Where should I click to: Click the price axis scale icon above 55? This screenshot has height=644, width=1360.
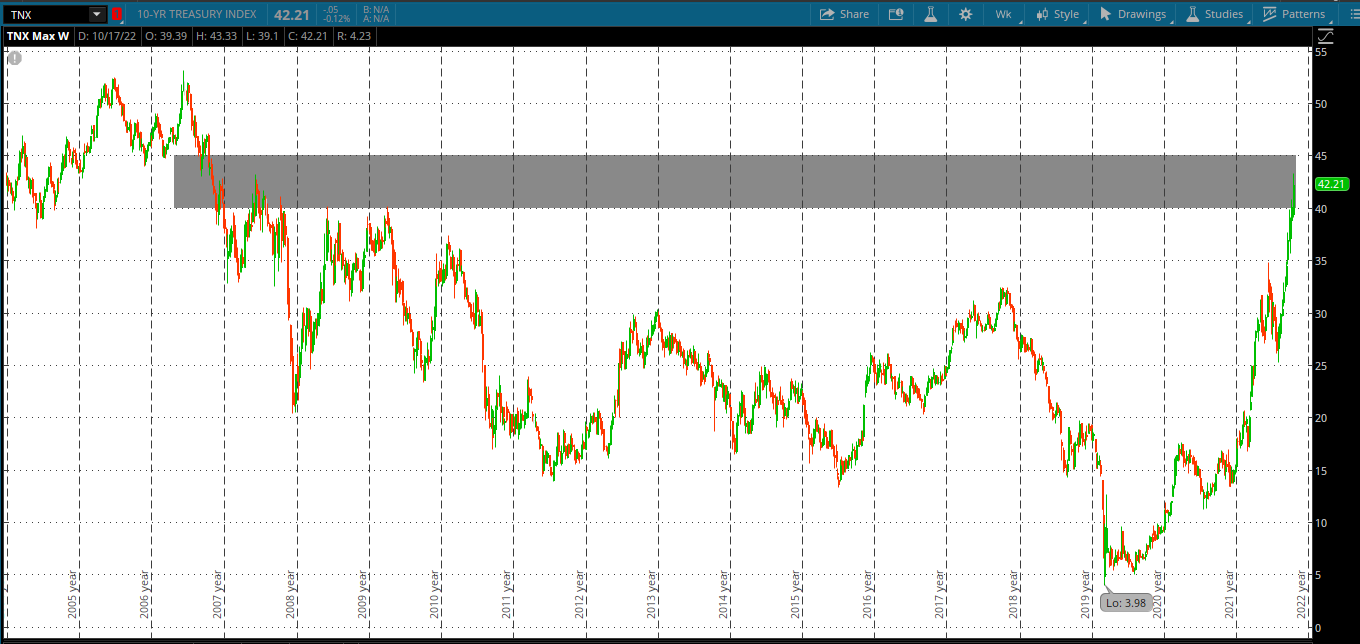pyautogui.click(x=1325, y=36)
